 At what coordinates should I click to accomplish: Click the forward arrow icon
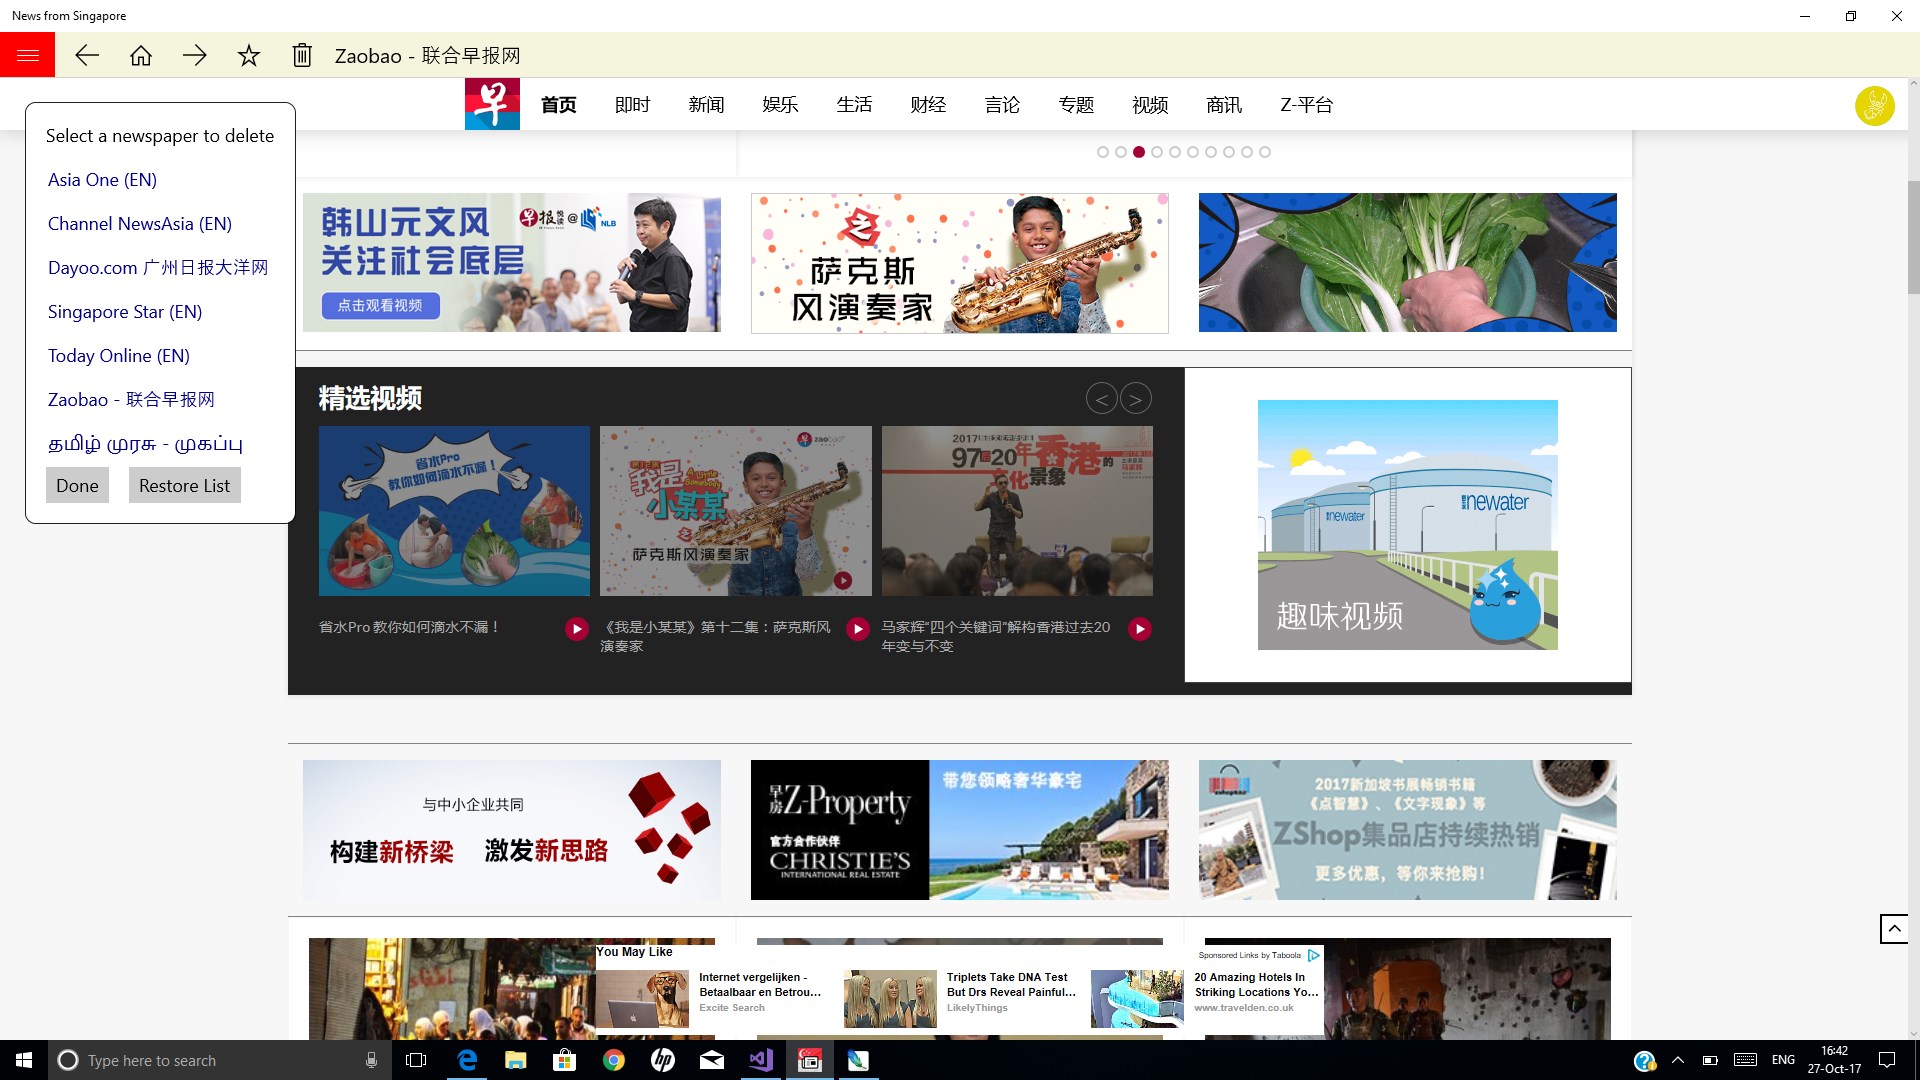click(195, 55)
